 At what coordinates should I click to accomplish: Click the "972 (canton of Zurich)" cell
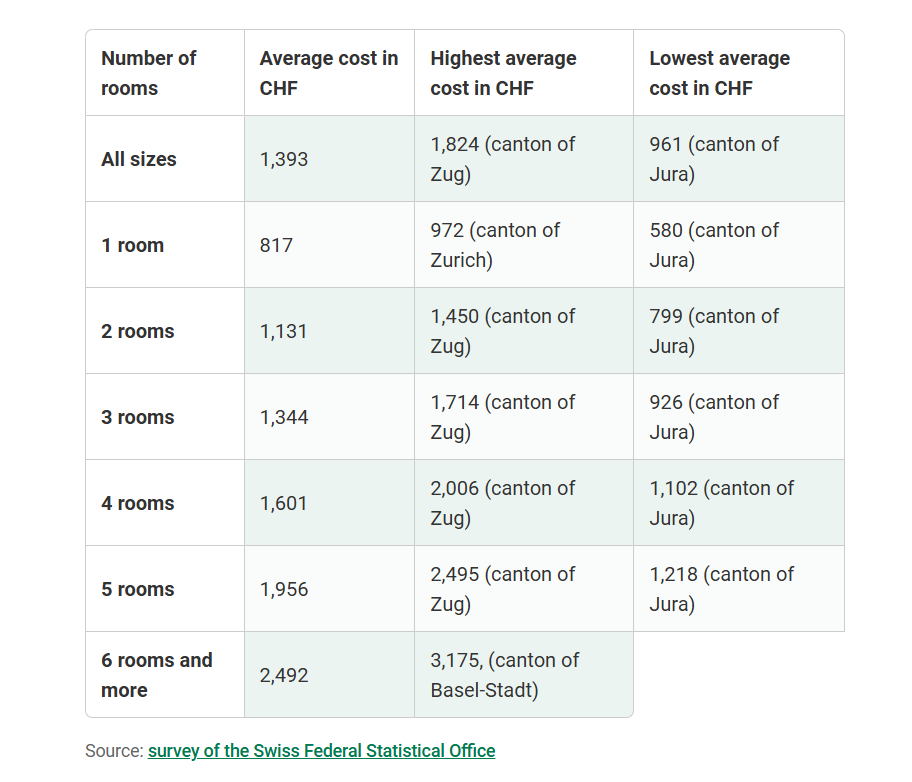pos(495,245)
